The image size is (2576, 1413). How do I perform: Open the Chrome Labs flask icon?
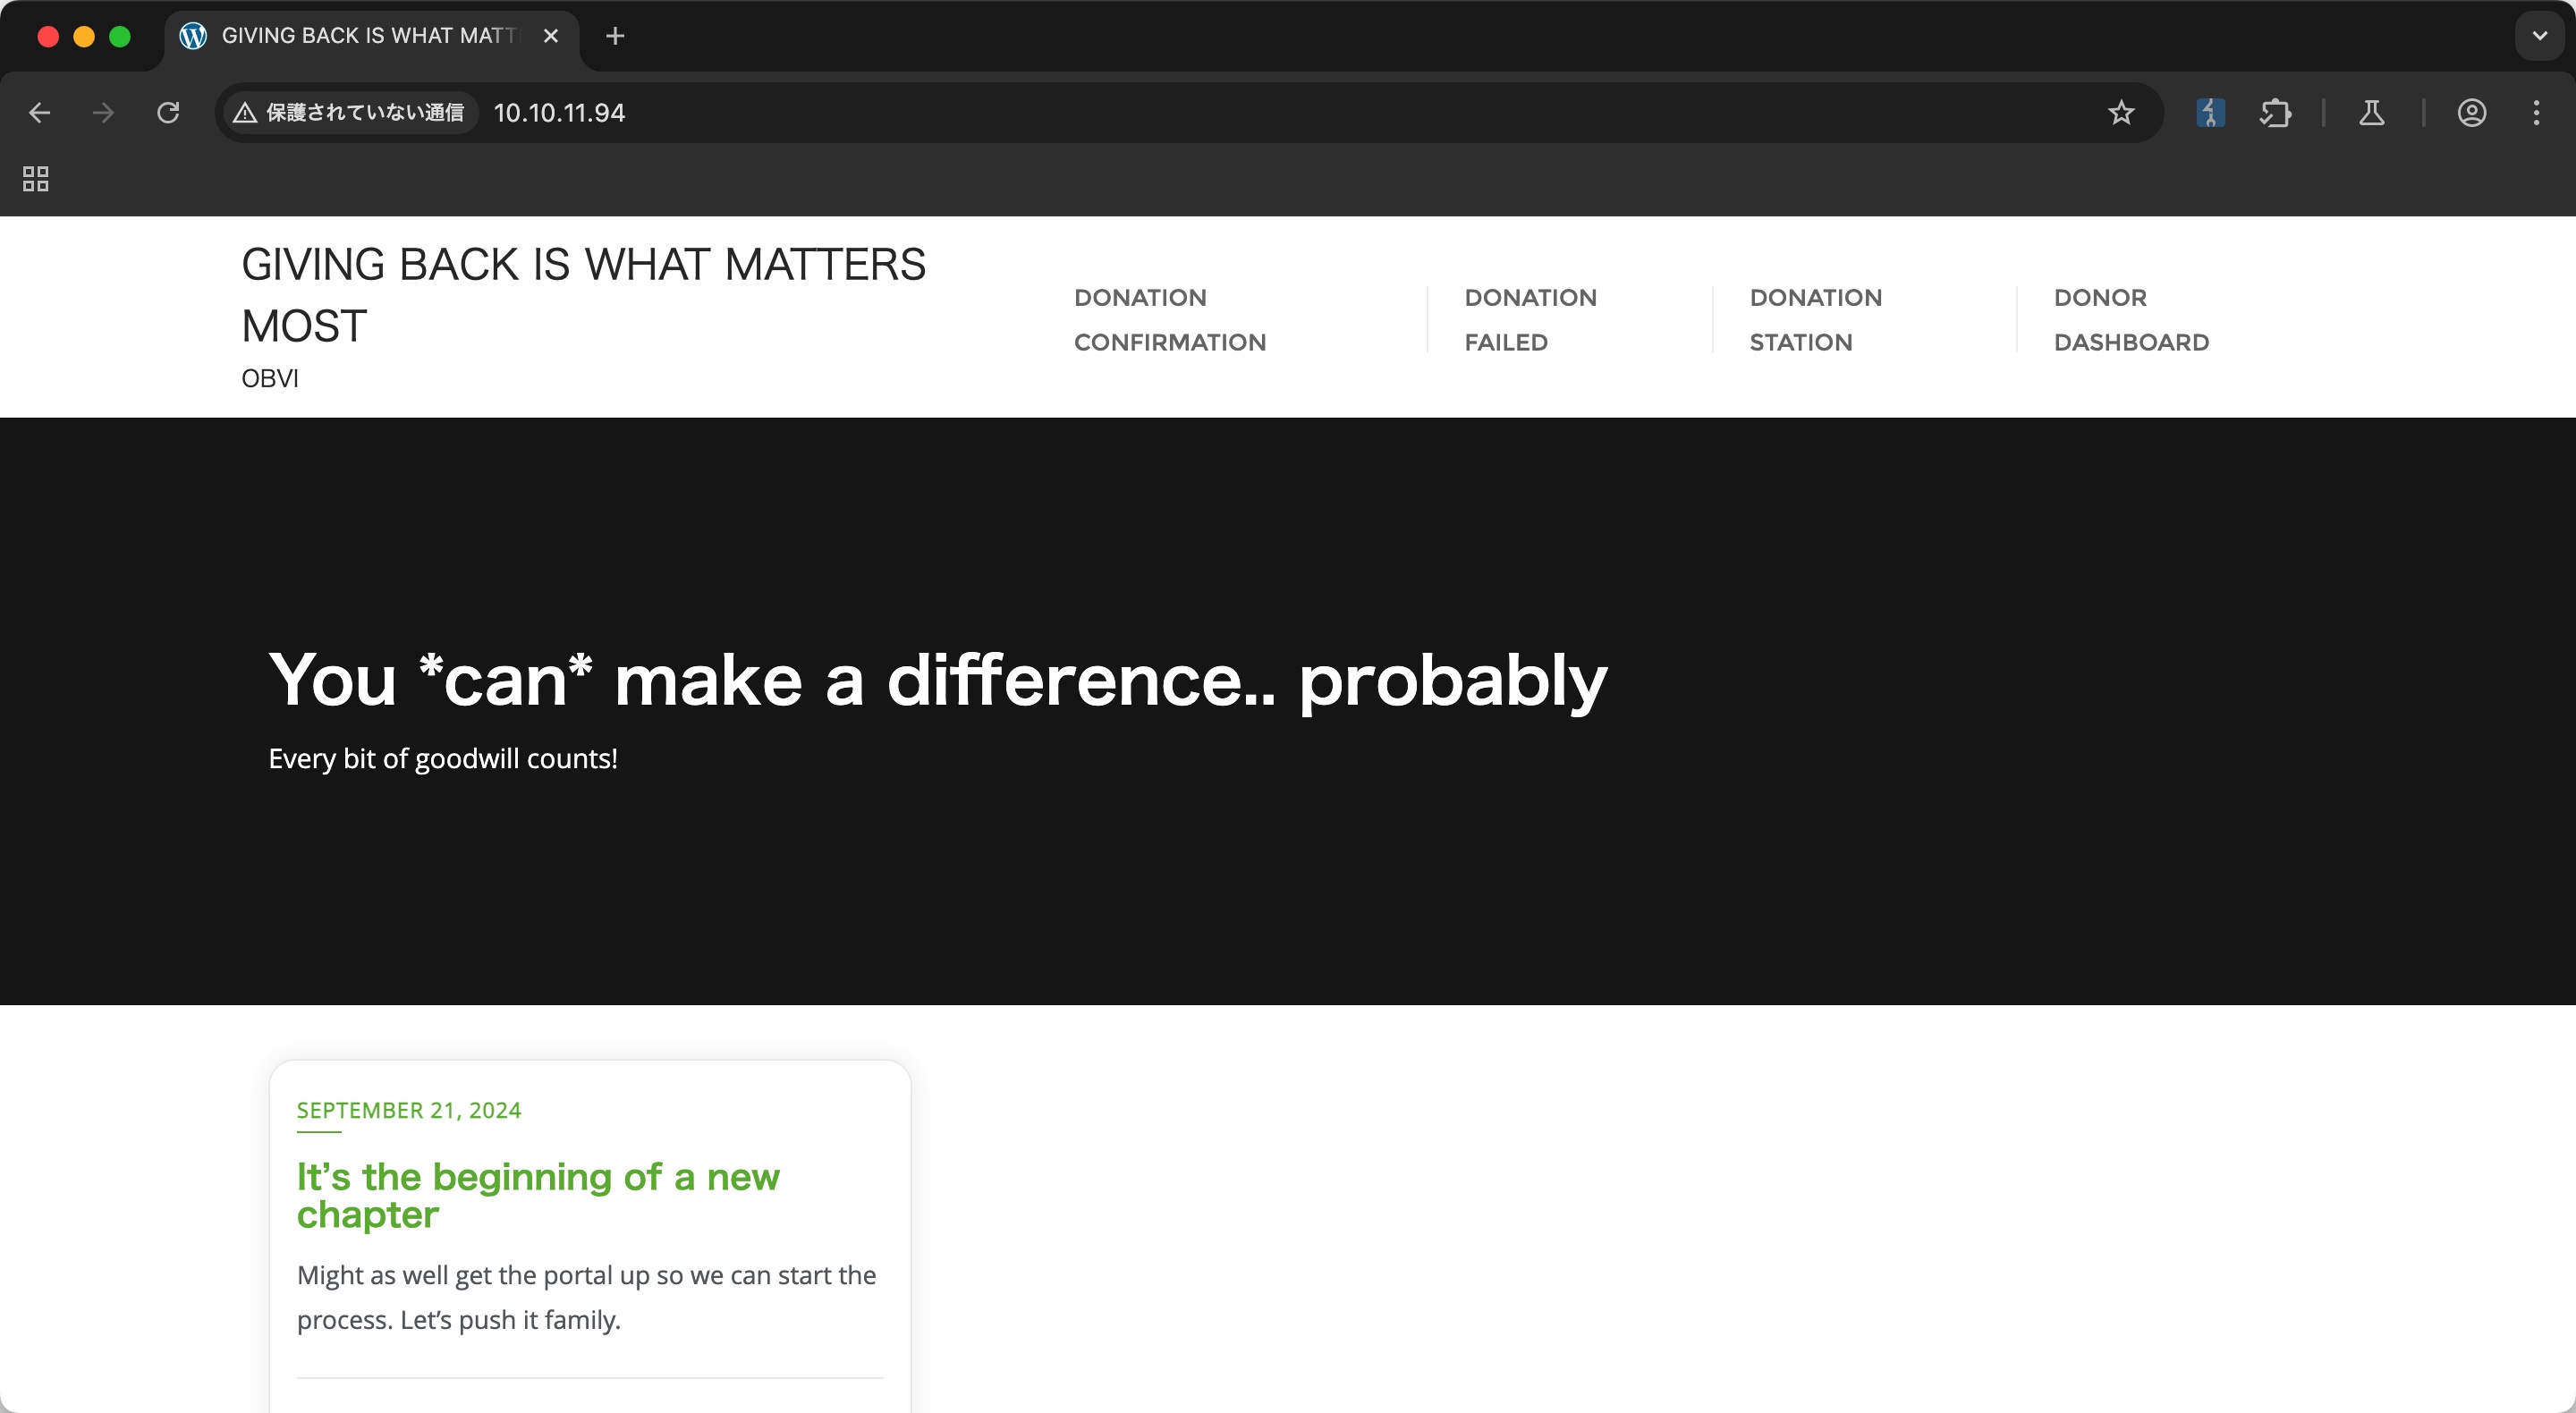pos(2371,113)
